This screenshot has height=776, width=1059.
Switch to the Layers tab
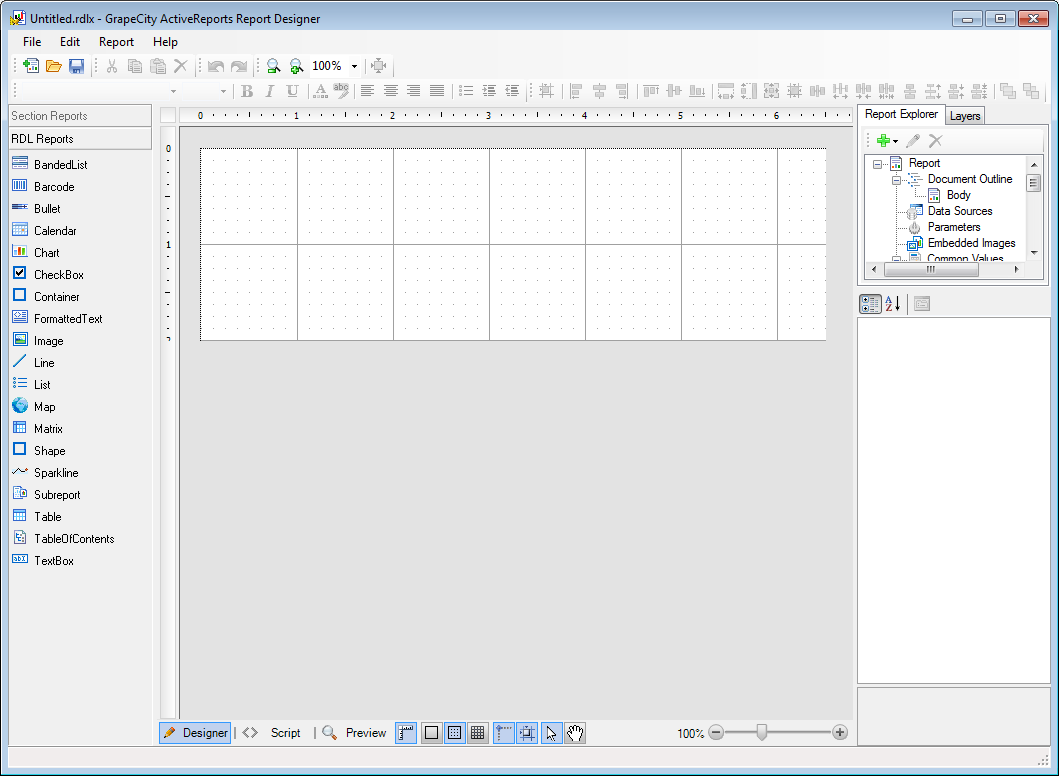(x=964, y=116)
